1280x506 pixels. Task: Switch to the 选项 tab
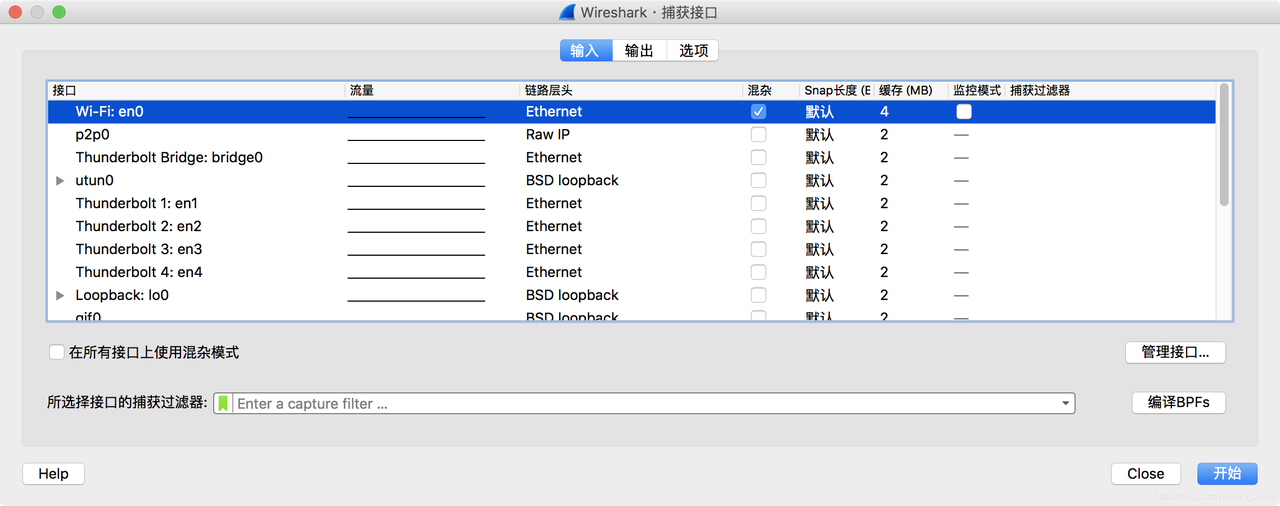click(693, 50)
